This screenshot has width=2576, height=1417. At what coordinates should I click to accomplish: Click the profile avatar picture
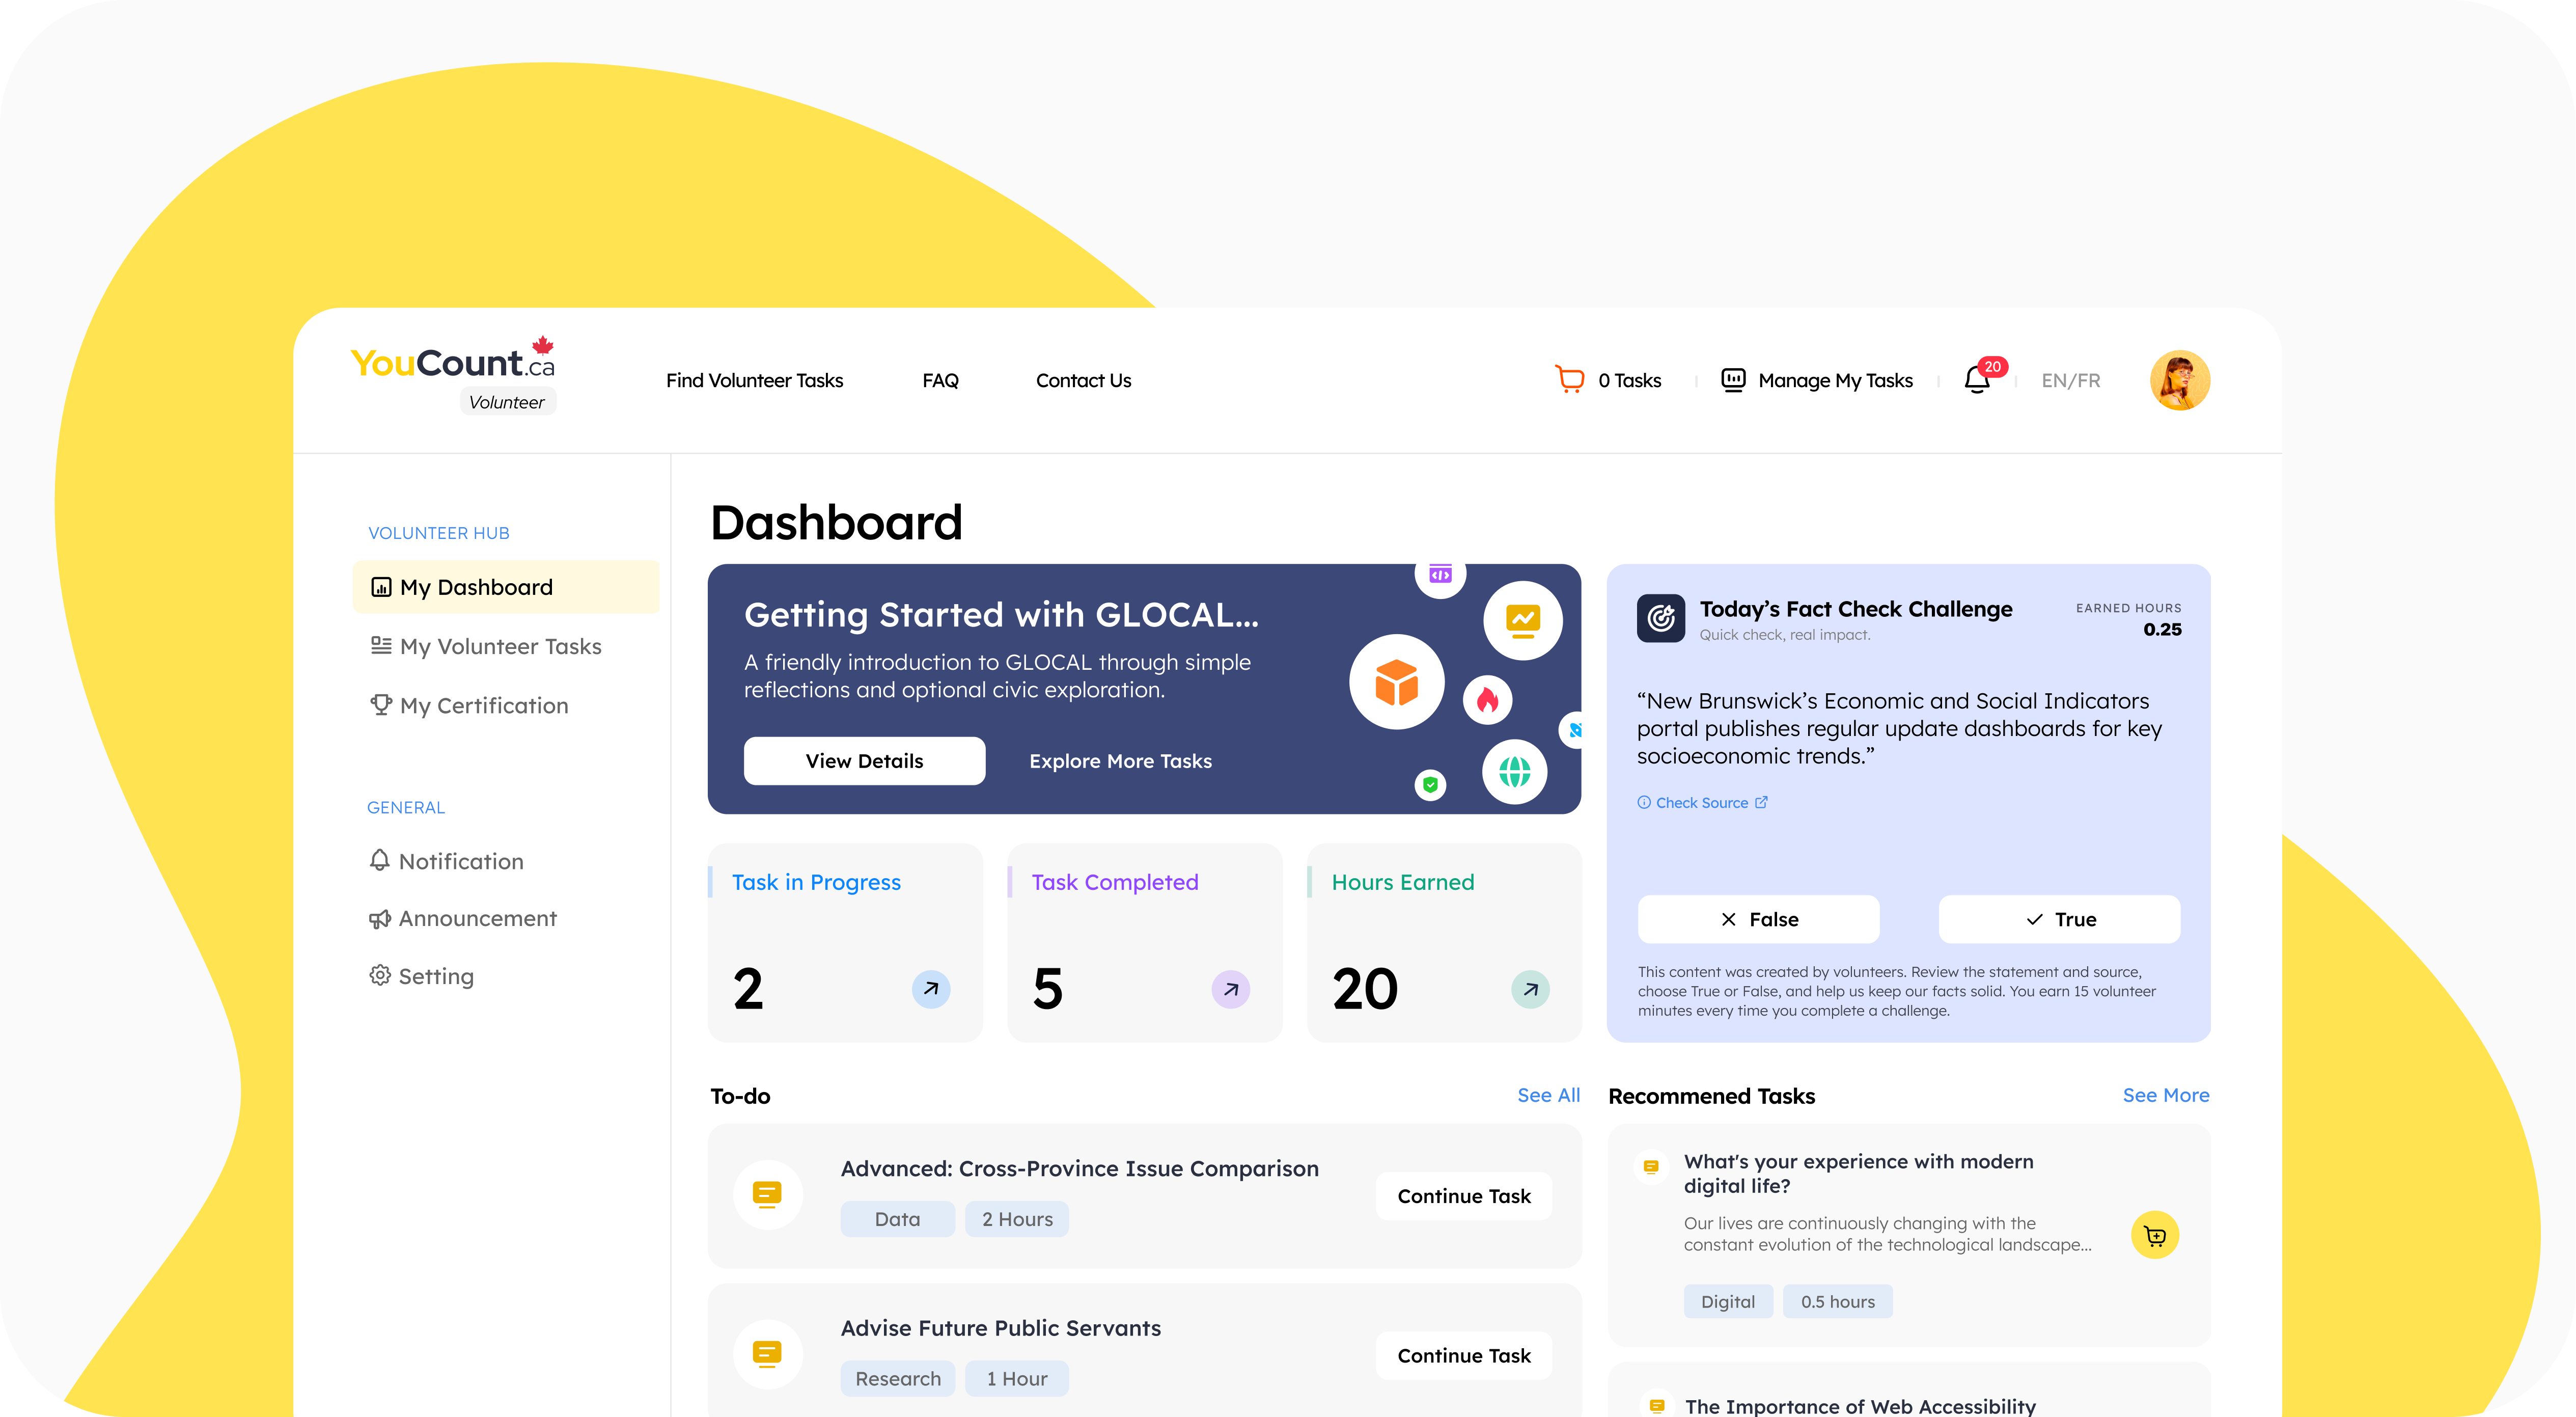tap(2180, 380)
